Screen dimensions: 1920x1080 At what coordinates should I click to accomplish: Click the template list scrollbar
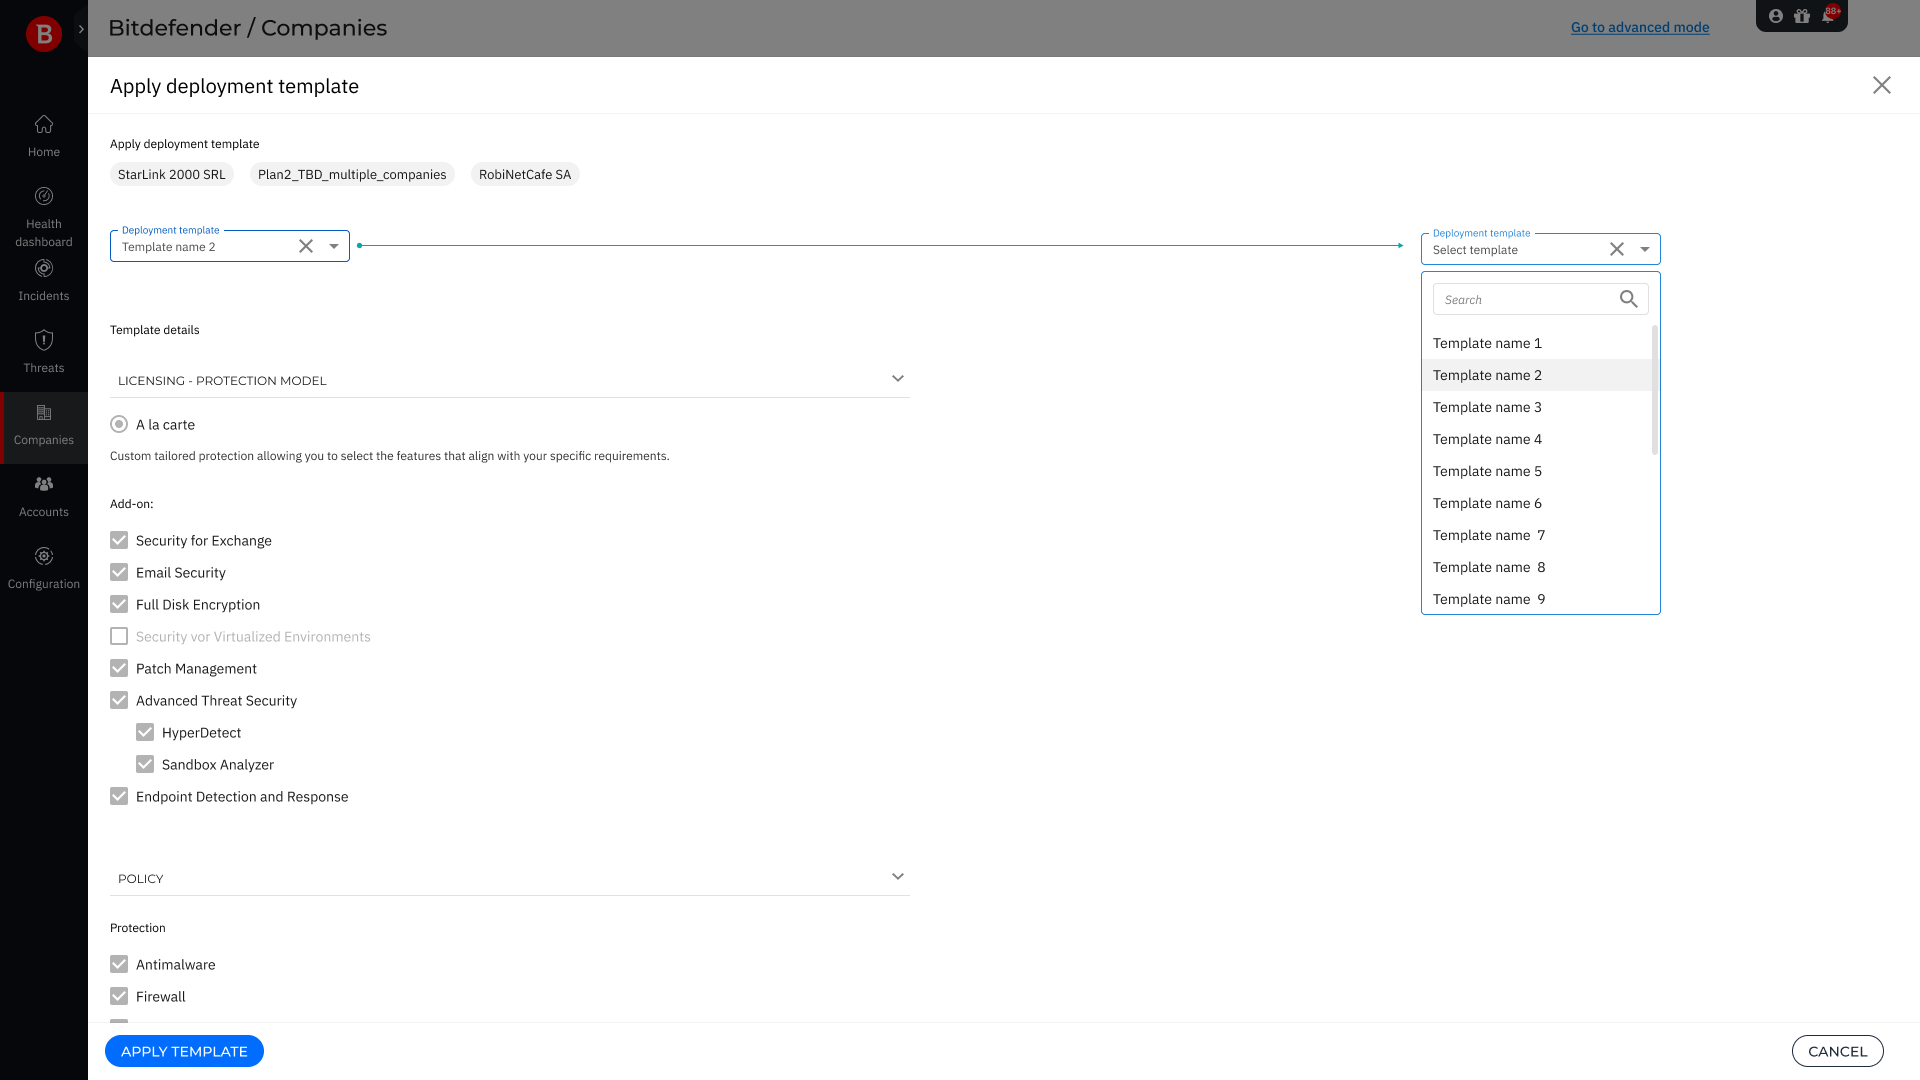click(x=1655, y=390)
